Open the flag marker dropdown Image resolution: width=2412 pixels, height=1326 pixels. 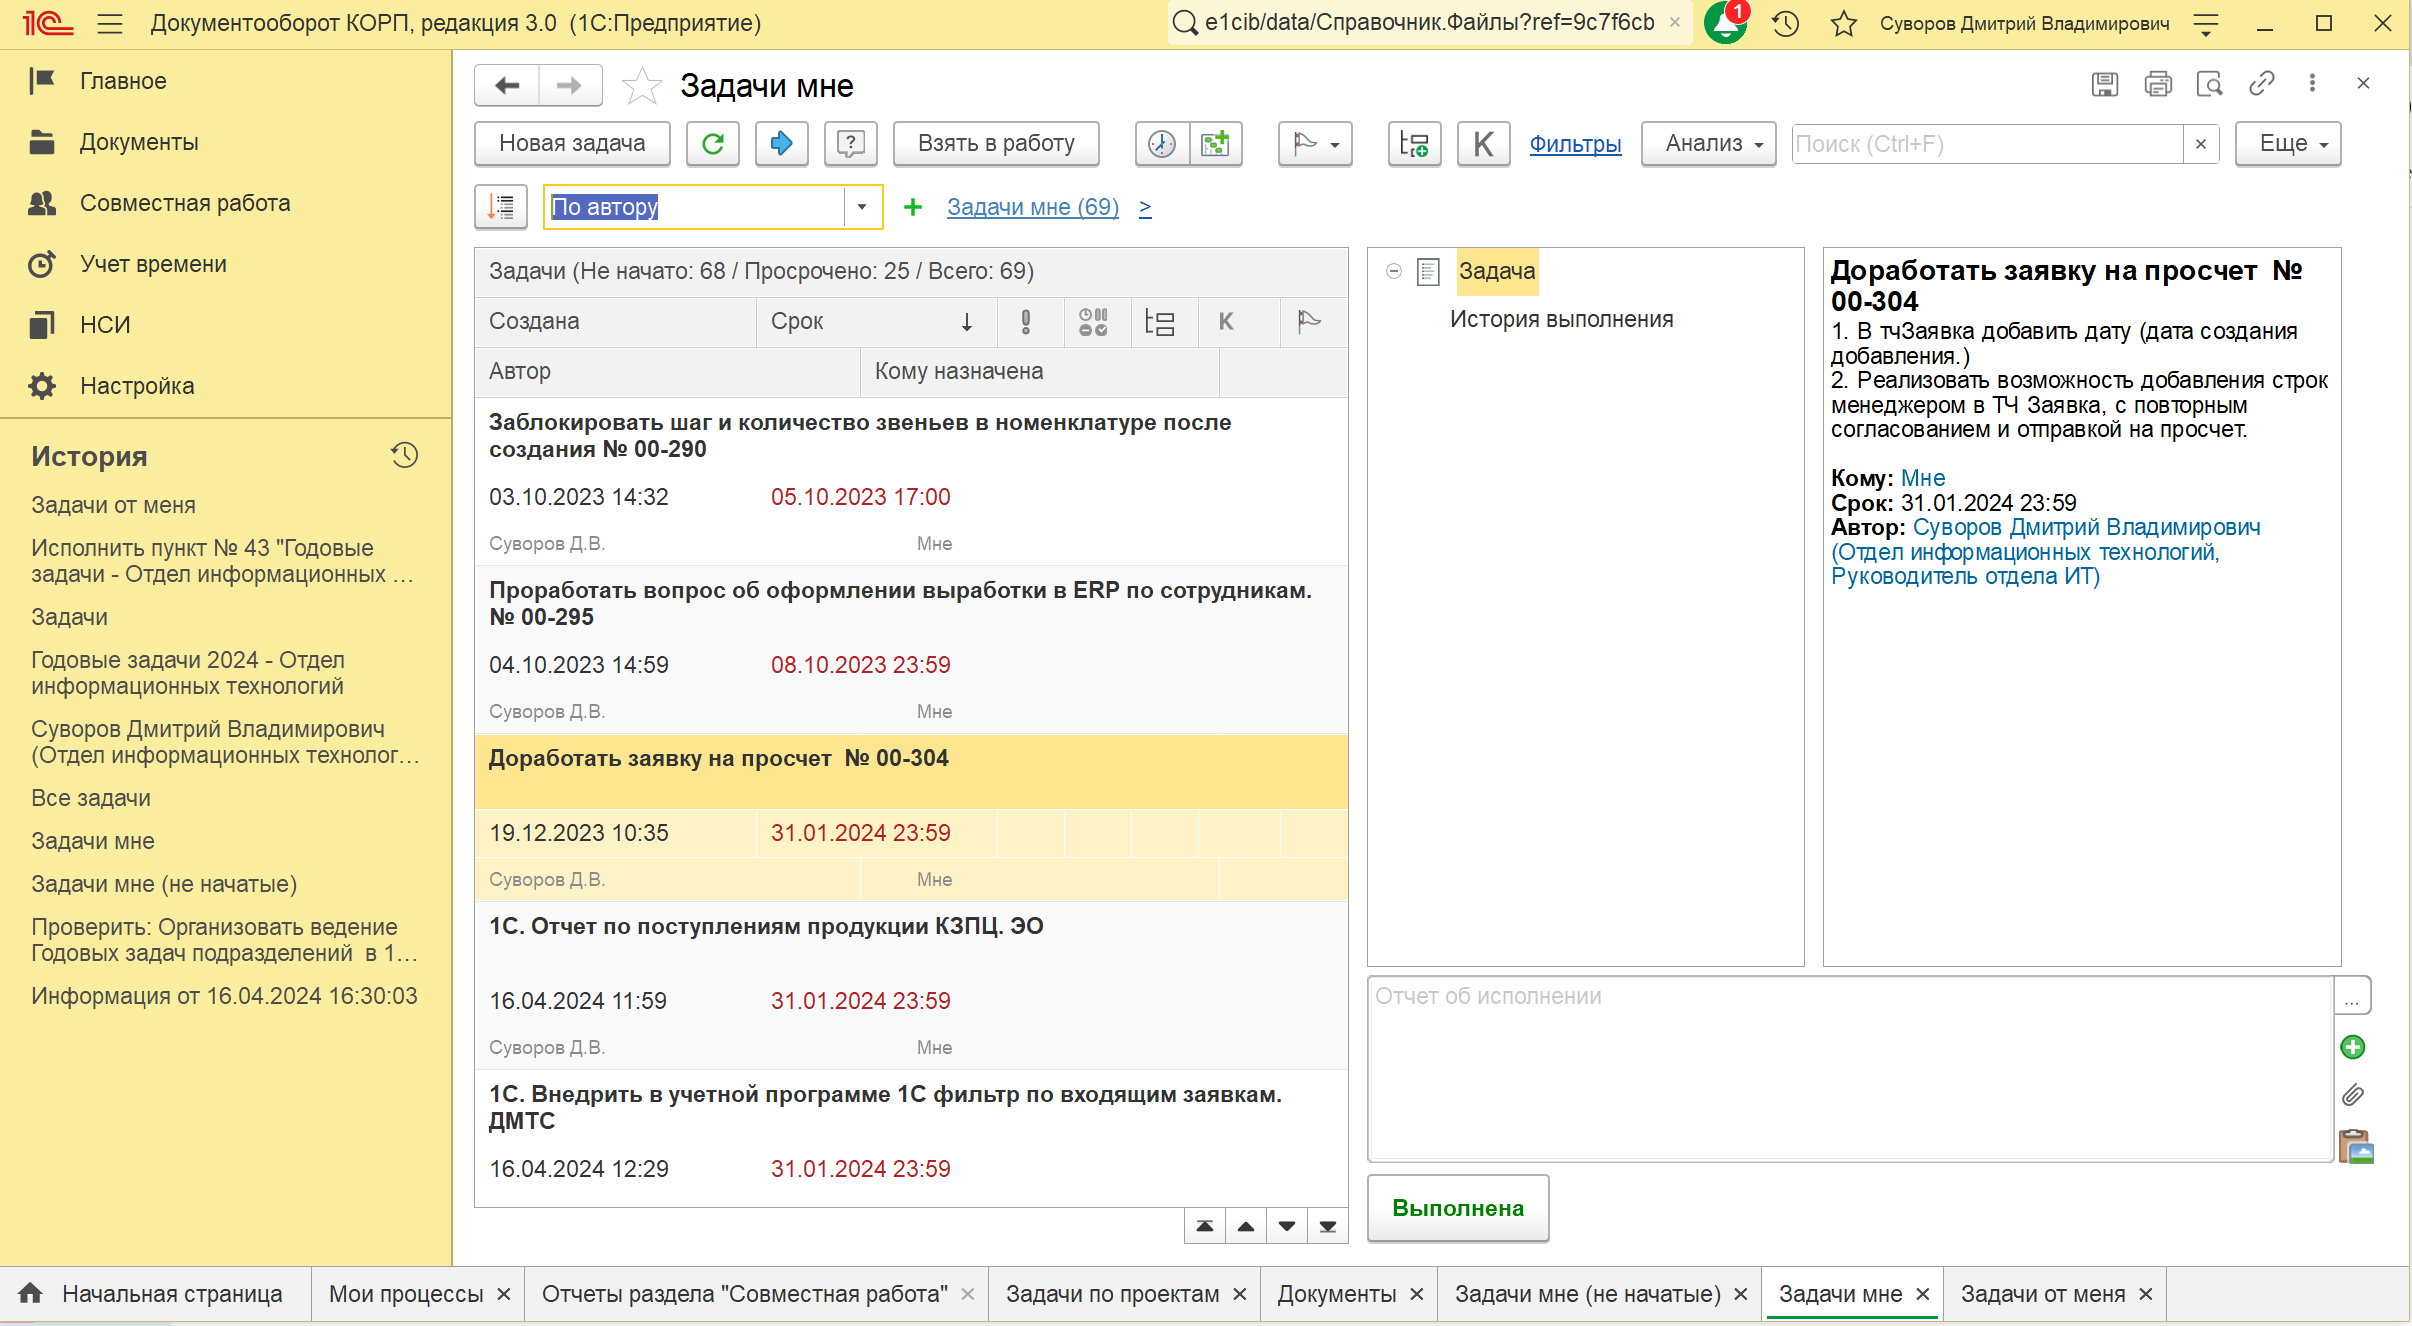[x=1315, y=144]
